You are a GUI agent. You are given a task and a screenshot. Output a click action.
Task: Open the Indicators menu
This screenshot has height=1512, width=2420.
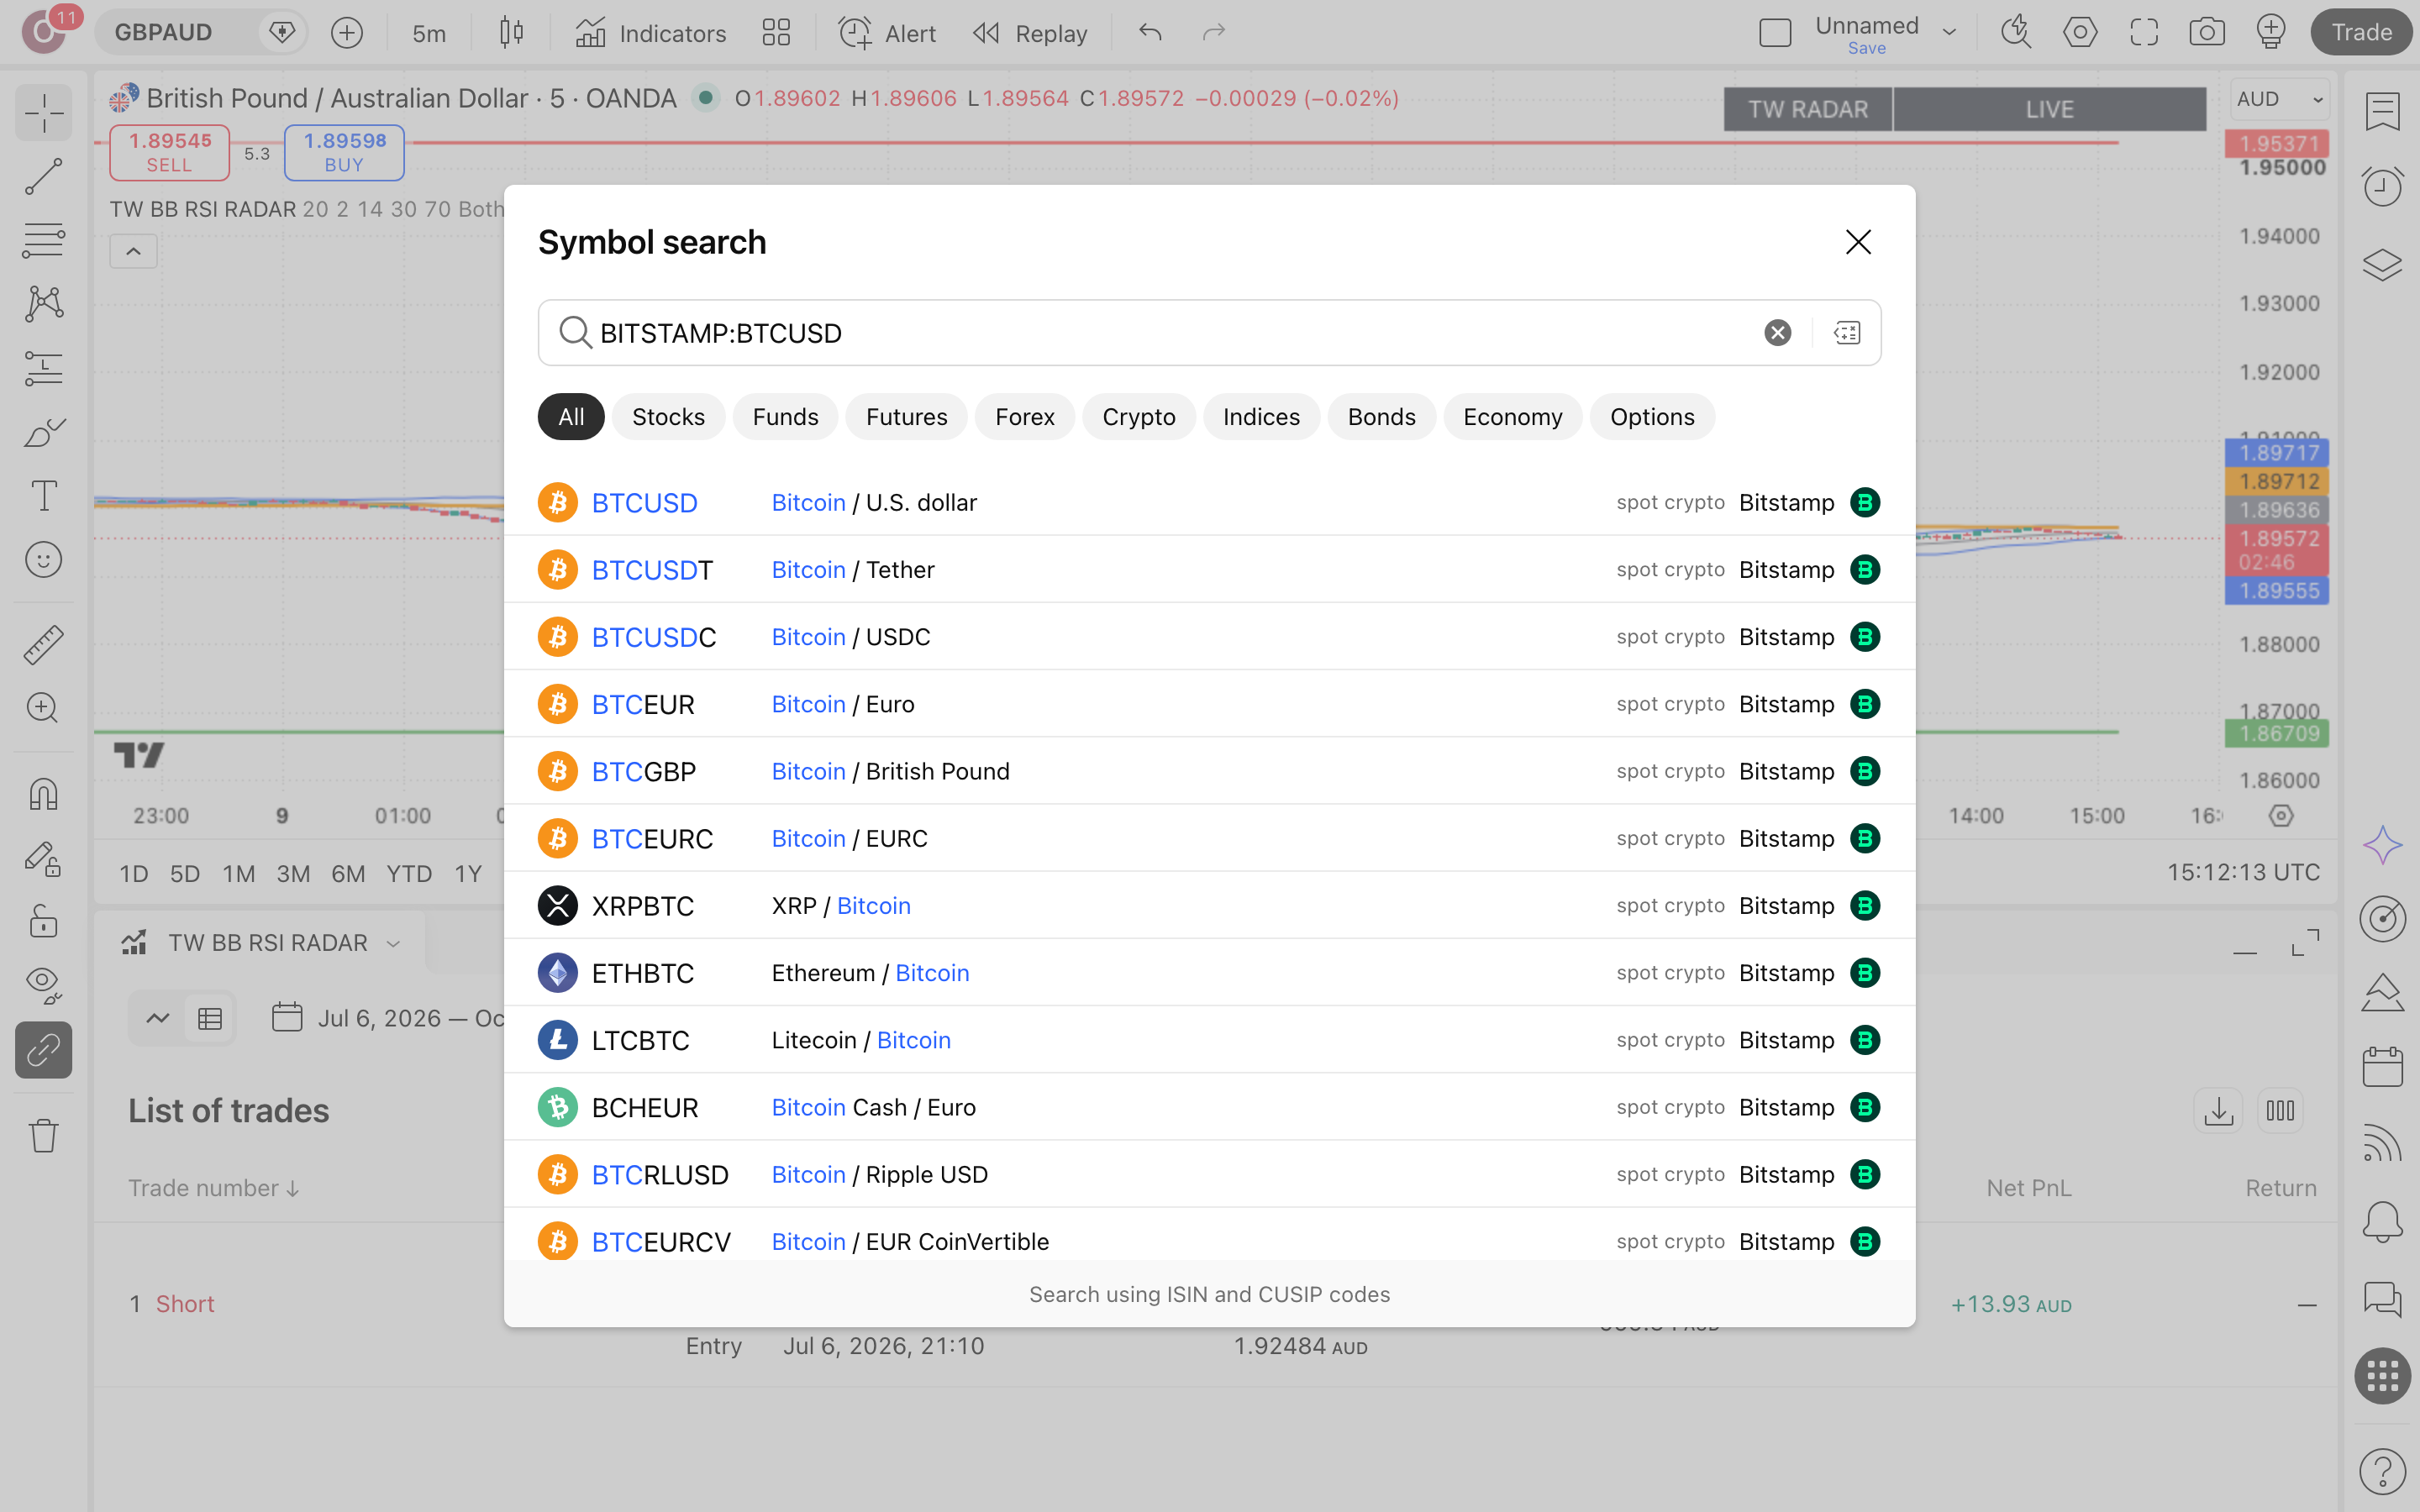[x=651, y=33]
